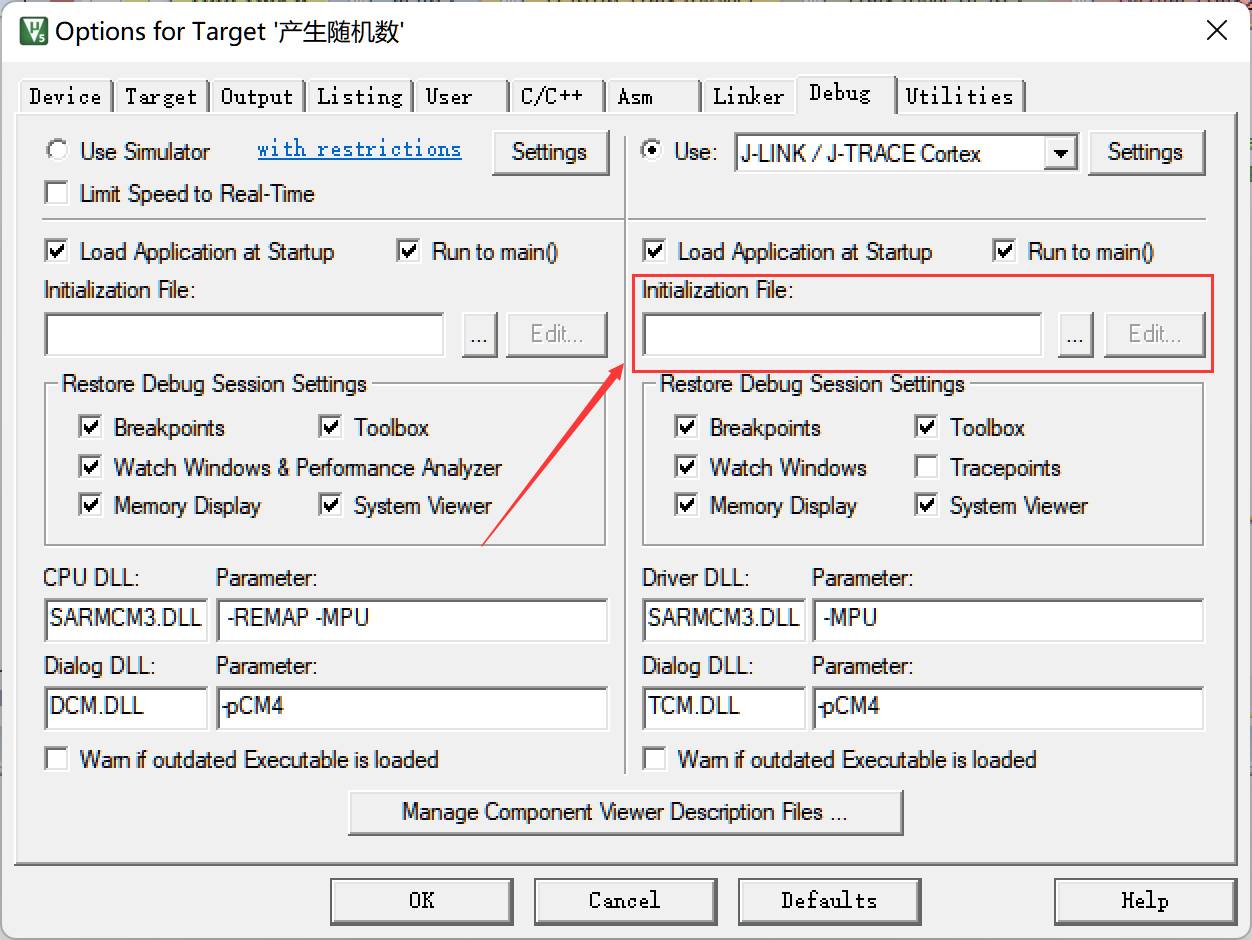Image resolution: width=1252 pixels, height=940 pixels.
Task: Enable Limit Speed to Real-Time
Action: 58,193
